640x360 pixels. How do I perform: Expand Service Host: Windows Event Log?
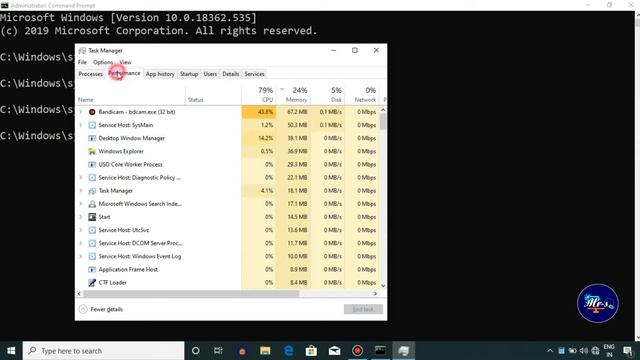tap(81, 256)
